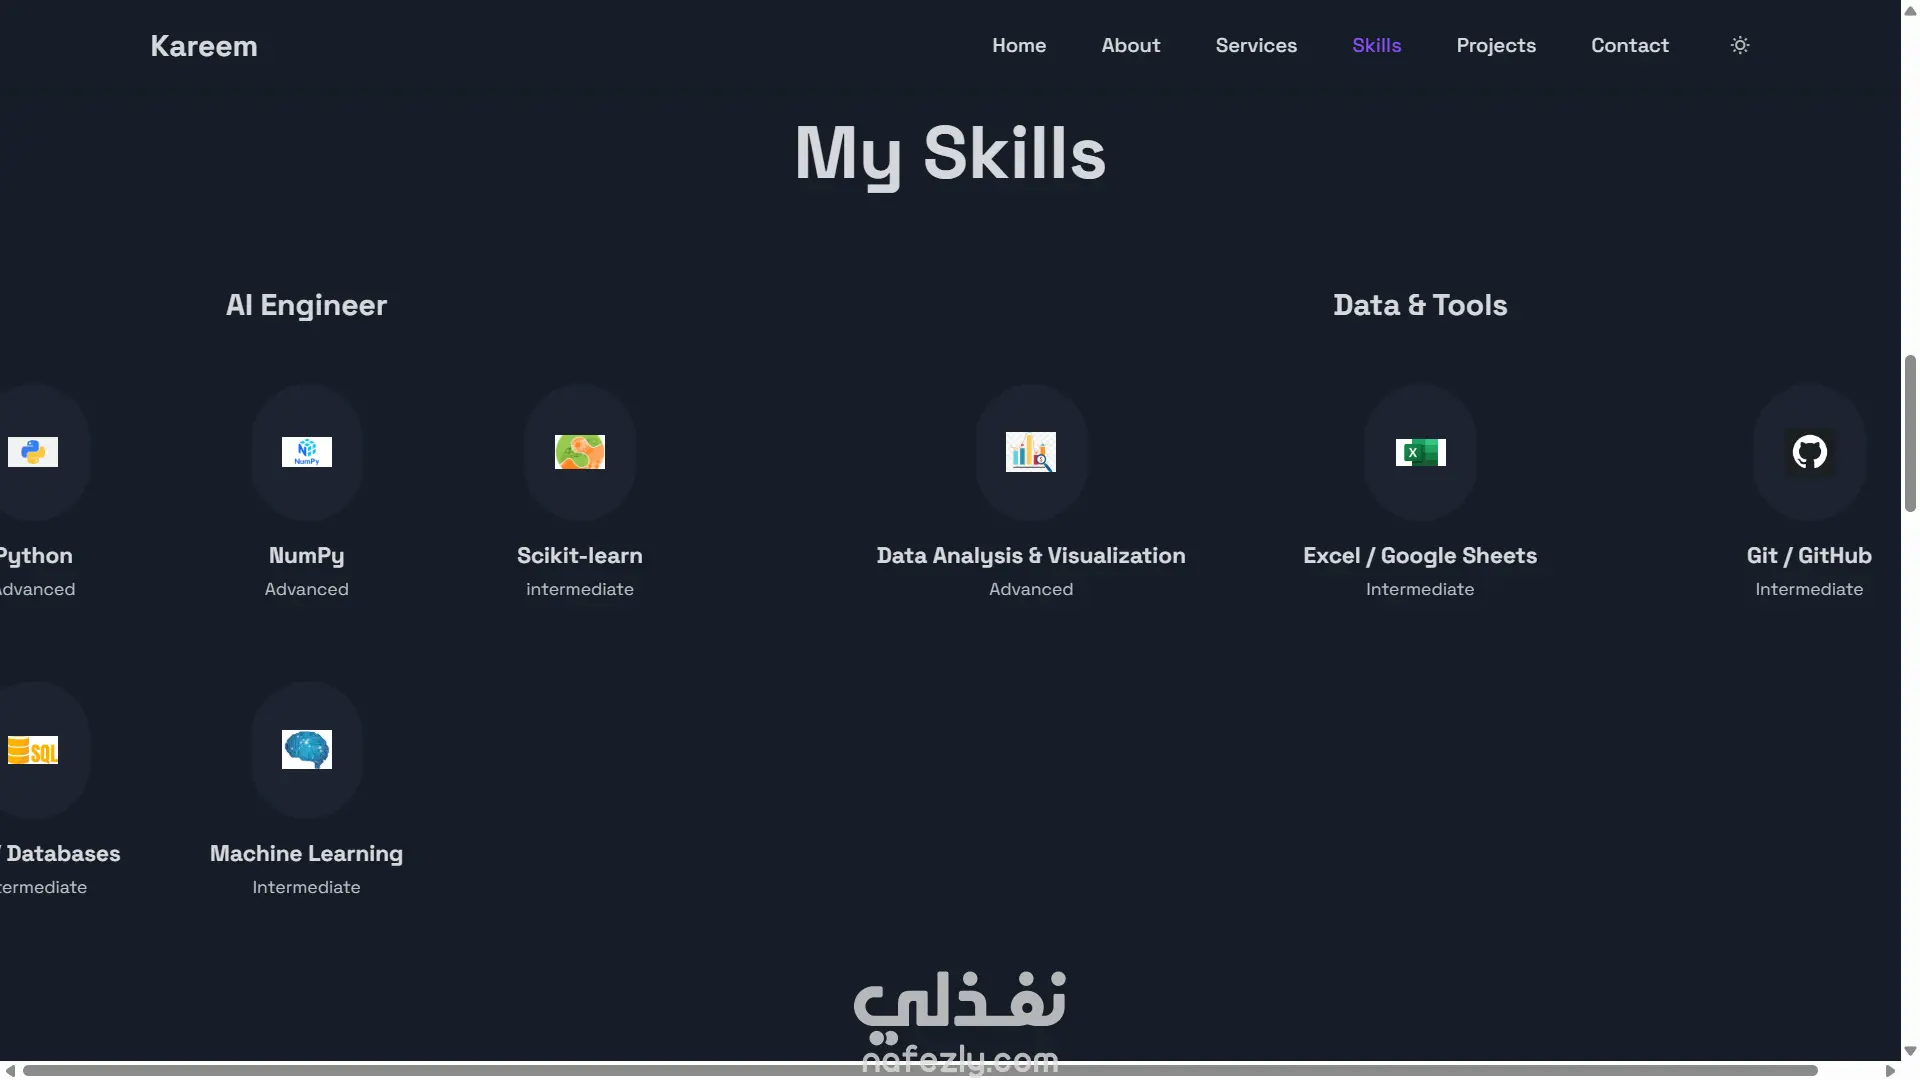Click the SQL databases icon

(33, 750)
